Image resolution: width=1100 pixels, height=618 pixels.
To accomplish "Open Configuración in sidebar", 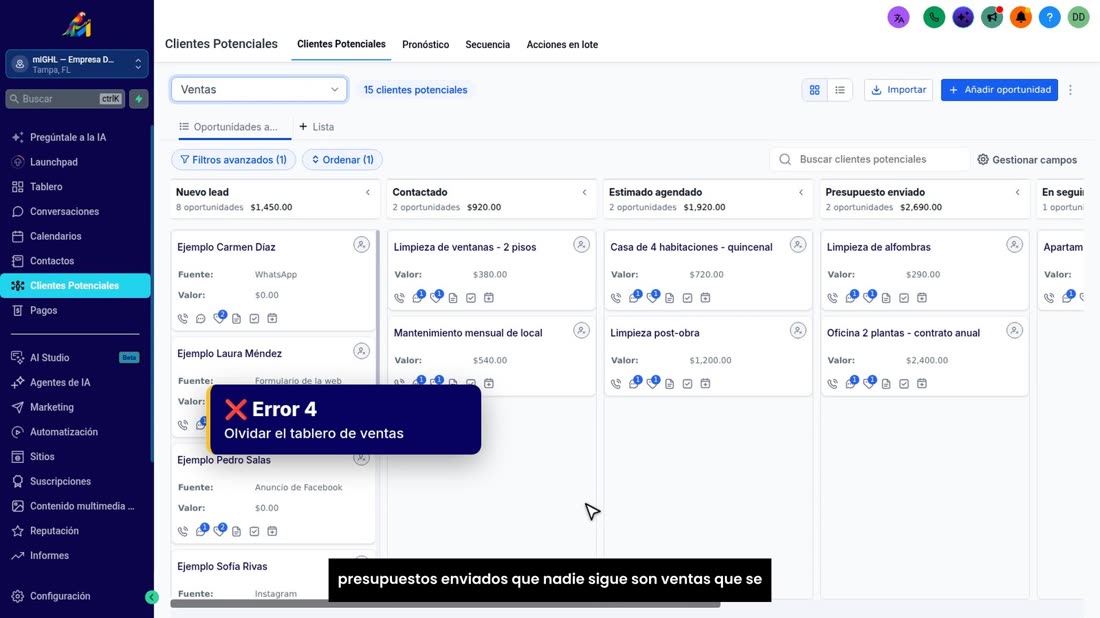I will pos(60,596).
